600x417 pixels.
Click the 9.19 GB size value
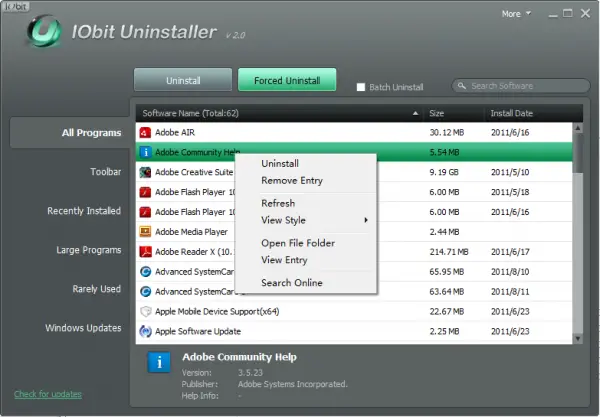pyautogui.click(x=444, y=172)
